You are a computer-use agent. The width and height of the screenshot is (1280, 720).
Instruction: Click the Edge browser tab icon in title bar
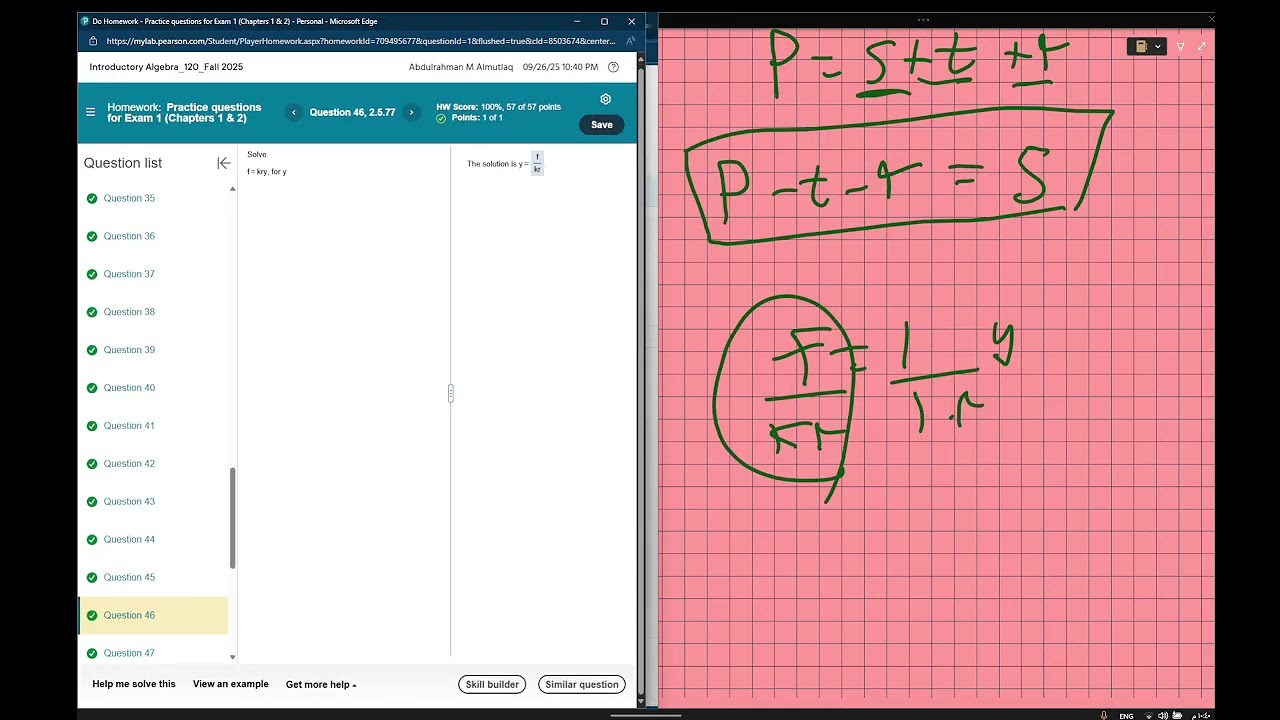point(84,21)
